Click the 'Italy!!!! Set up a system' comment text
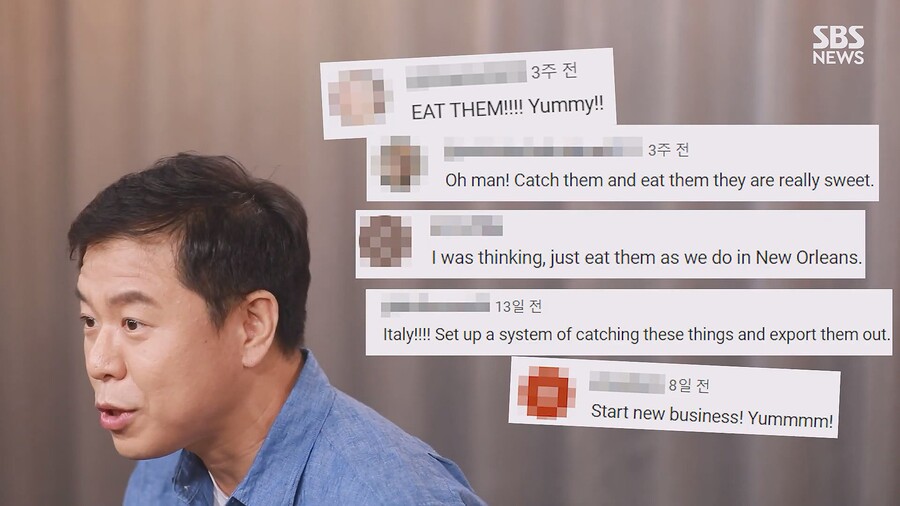 click(x=637, y=334)
